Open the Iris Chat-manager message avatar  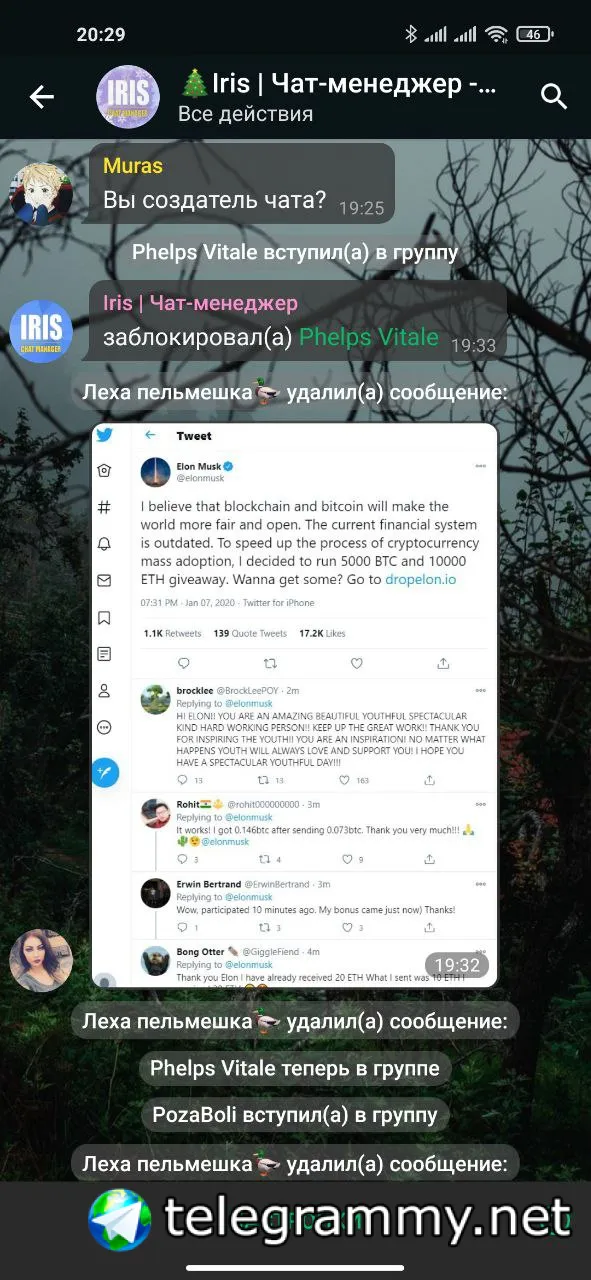(41, 330)
